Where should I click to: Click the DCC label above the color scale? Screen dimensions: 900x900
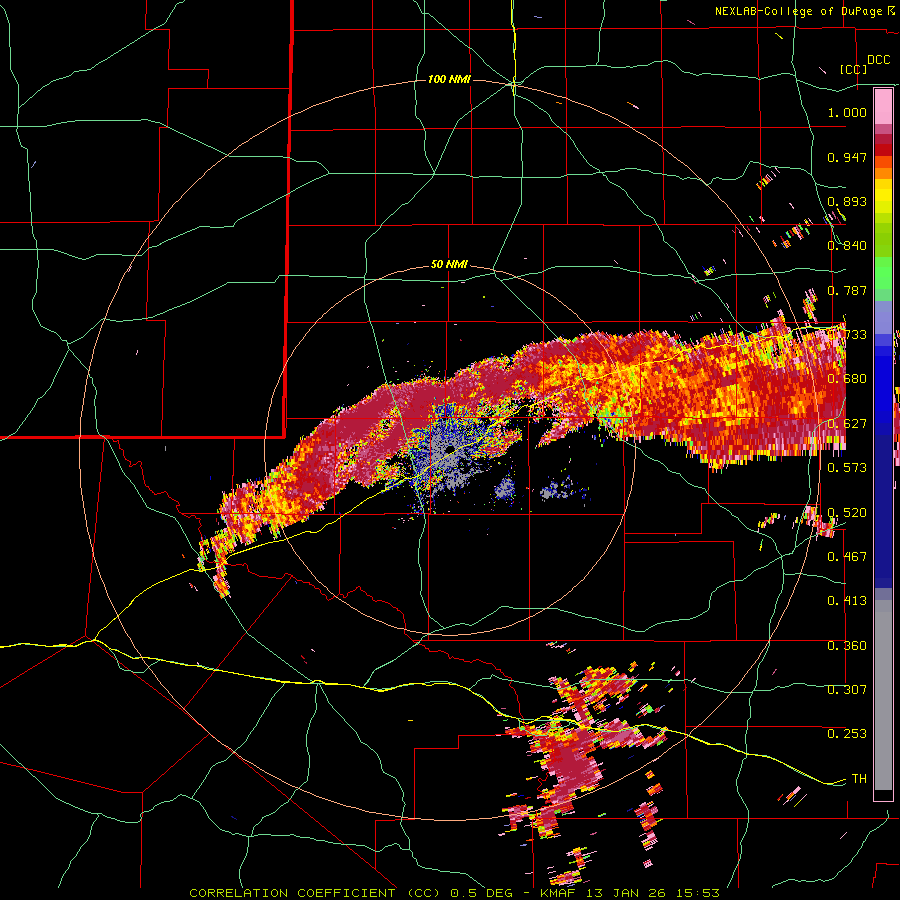pyautogui.click(x=878, y=60)
